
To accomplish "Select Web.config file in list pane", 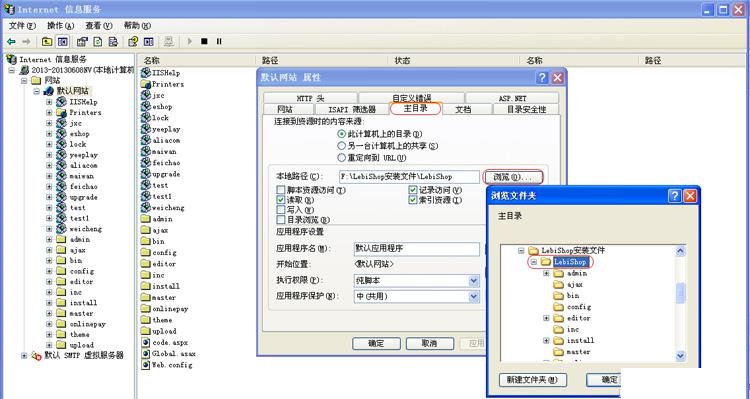I will (x=167, y=365).
